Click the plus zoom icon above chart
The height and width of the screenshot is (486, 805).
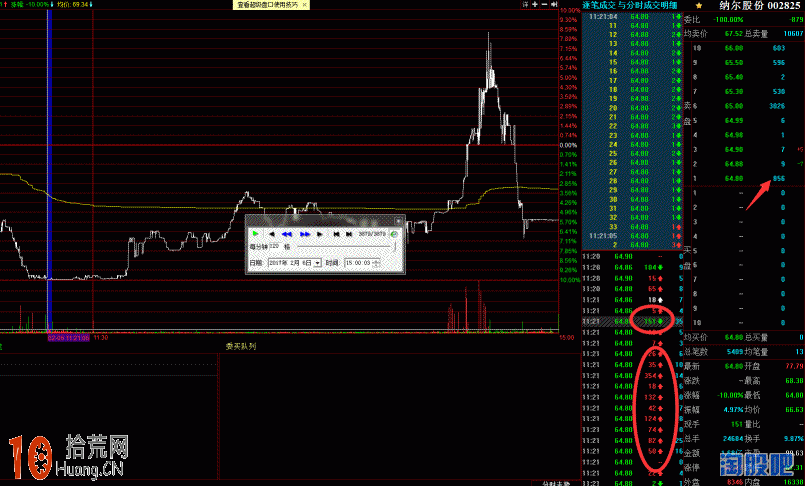tap(535, 4)
